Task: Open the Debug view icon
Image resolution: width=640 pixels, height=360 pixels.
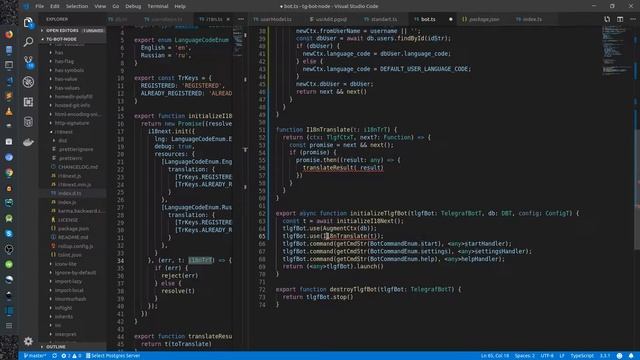Action: coord(28,82)
